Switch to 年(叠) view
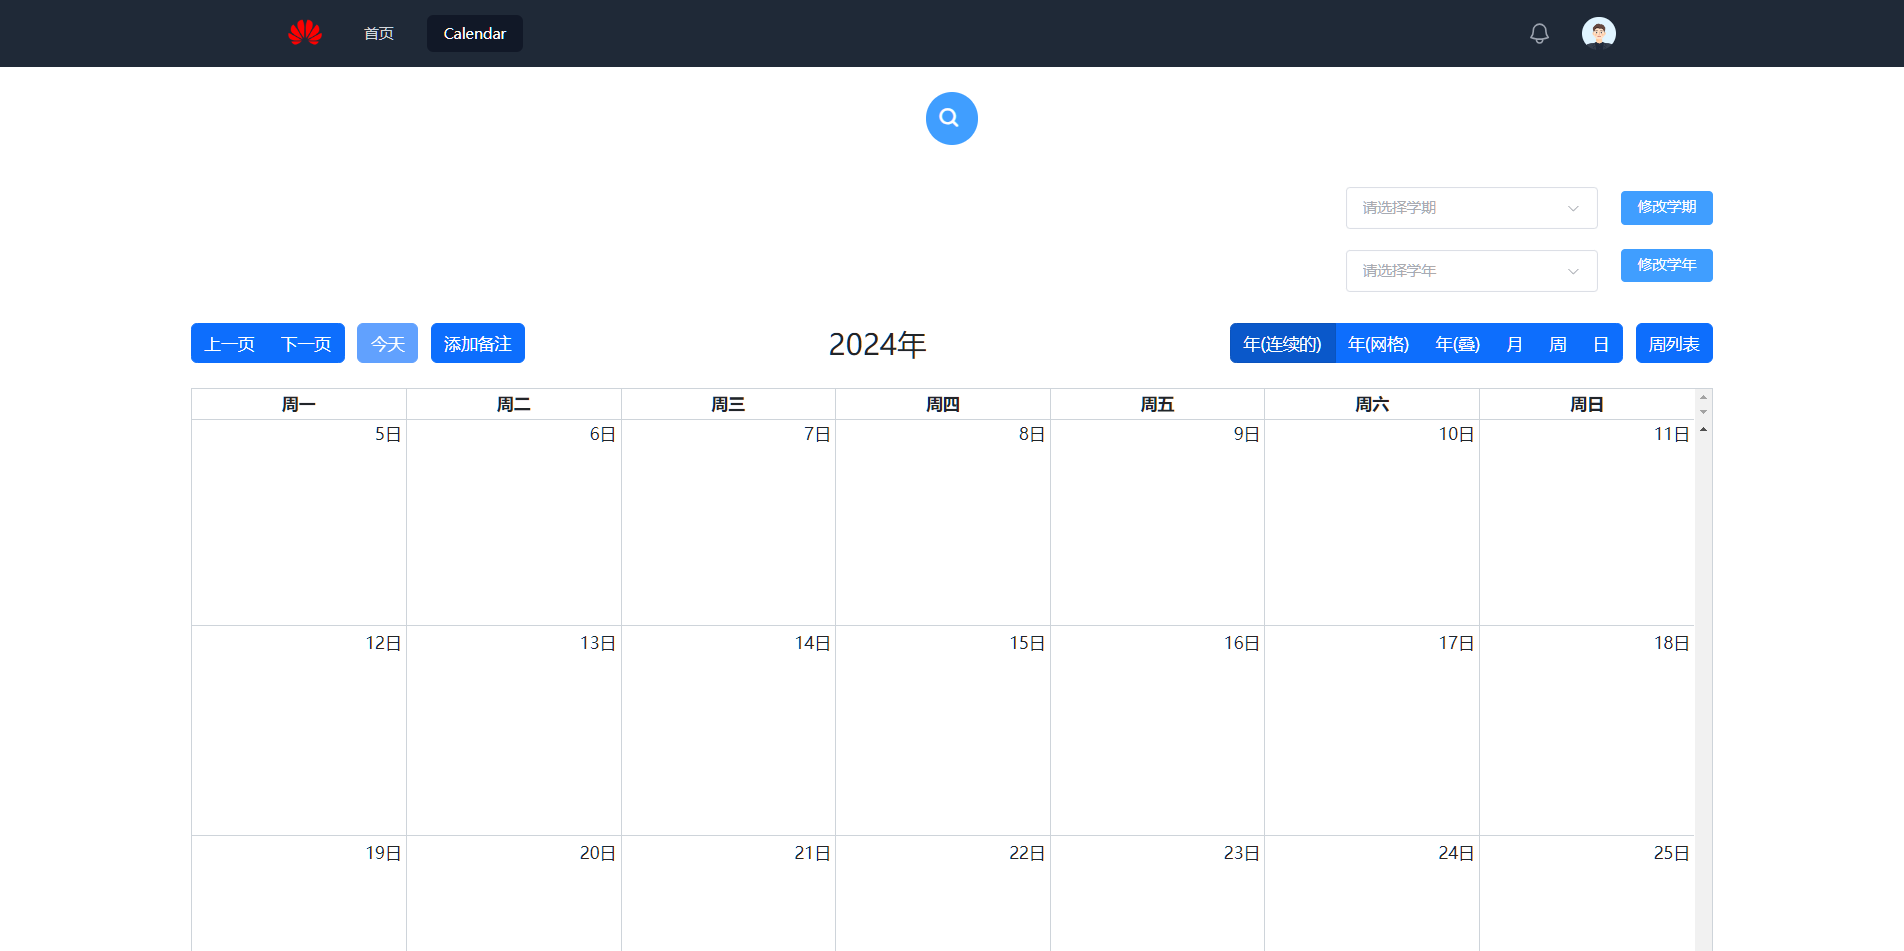The image size is (1904, 951). 1457,344
